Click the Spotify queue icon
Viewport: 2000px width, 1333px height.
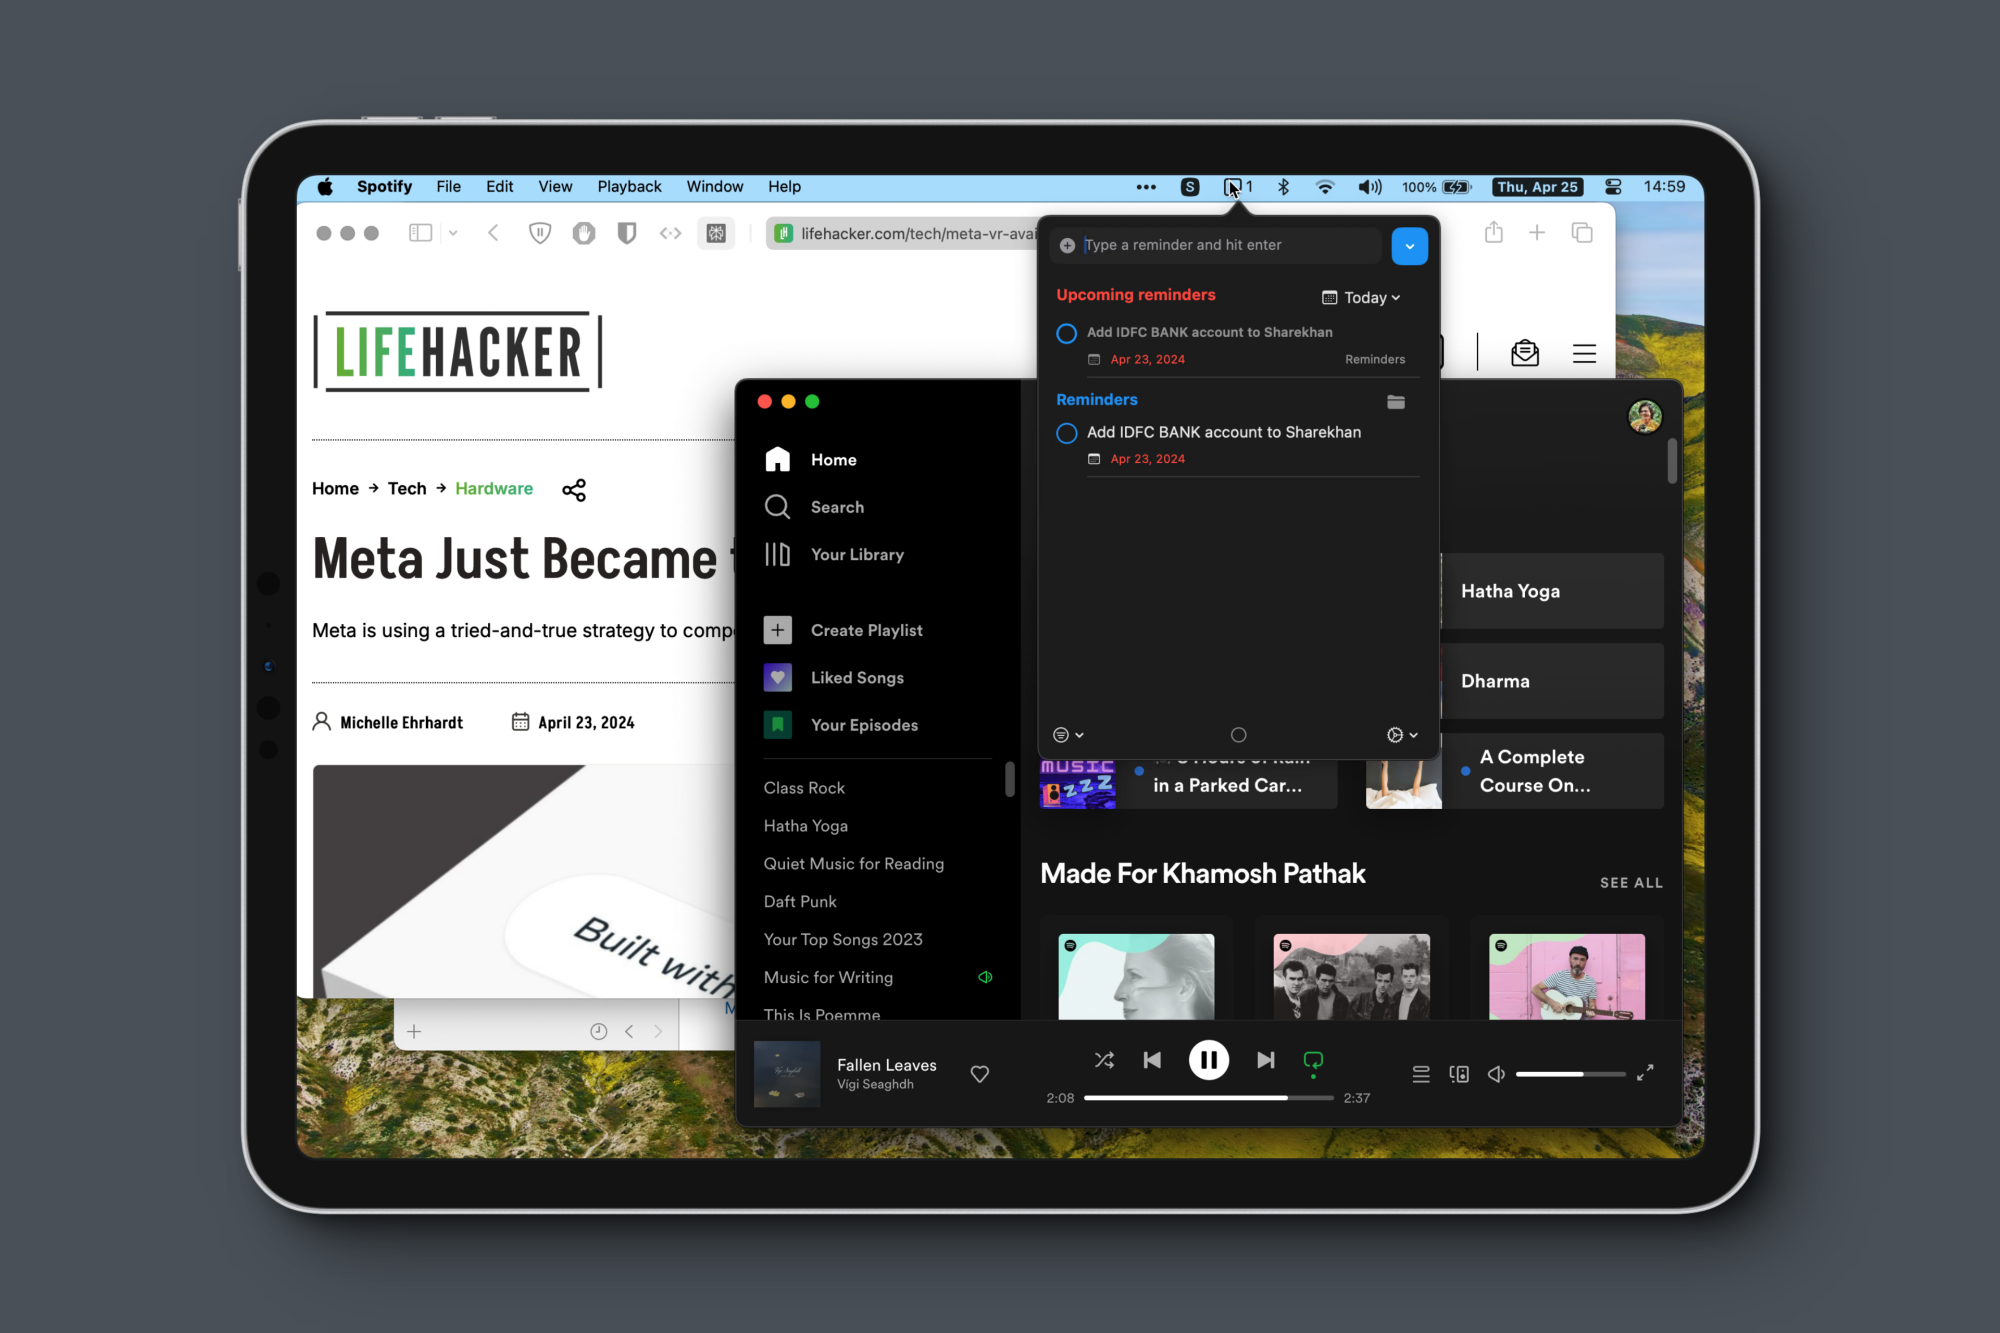[1420, 1071]
